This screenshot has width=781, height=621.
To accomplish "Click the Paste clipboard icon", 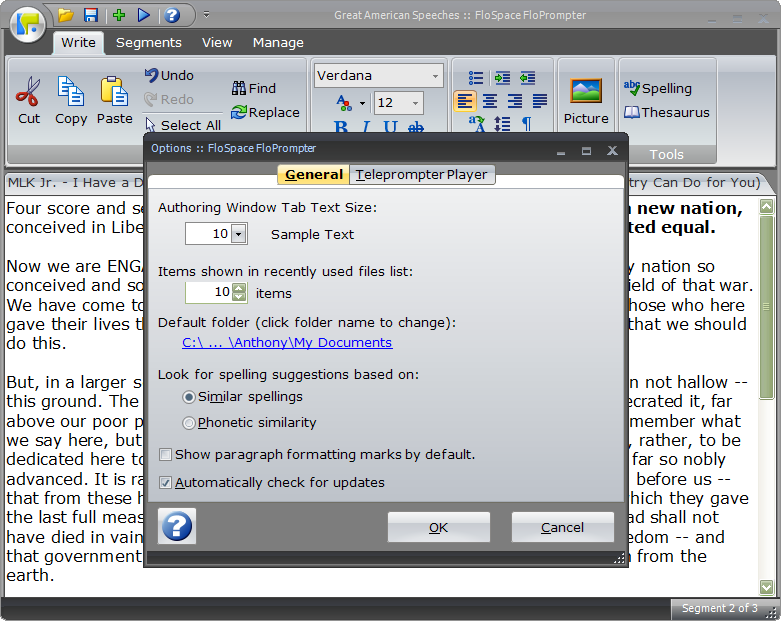I will [x=115, y=92].
